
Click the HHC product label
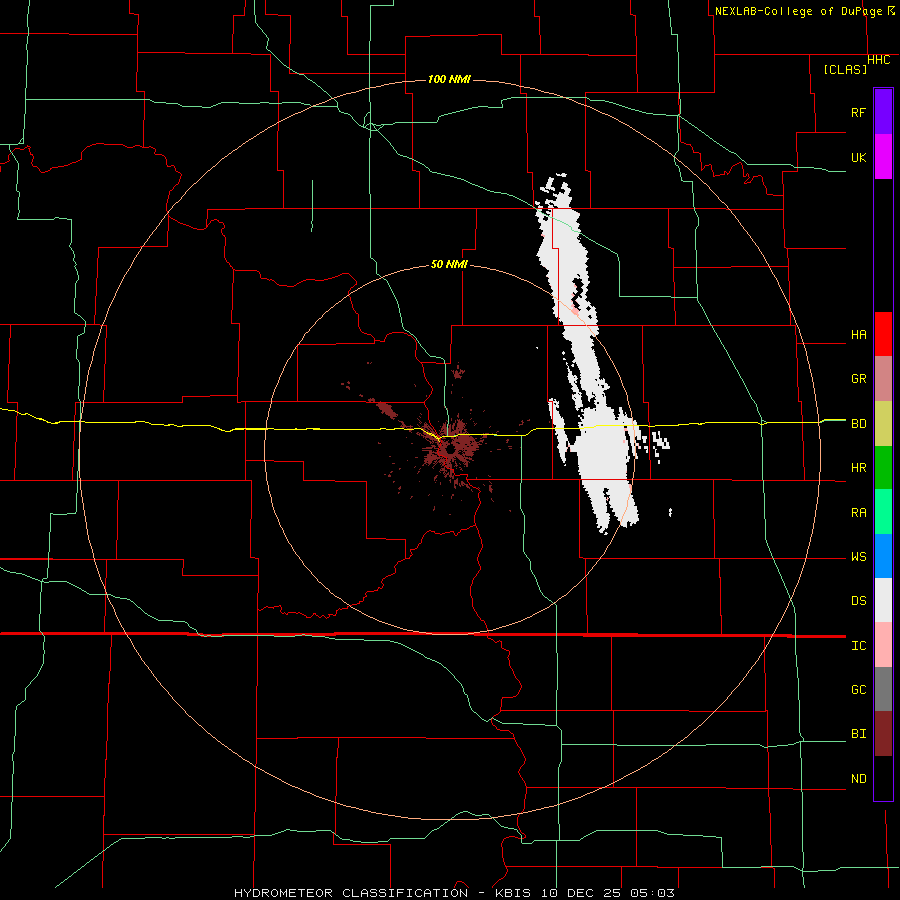(878, 60)
